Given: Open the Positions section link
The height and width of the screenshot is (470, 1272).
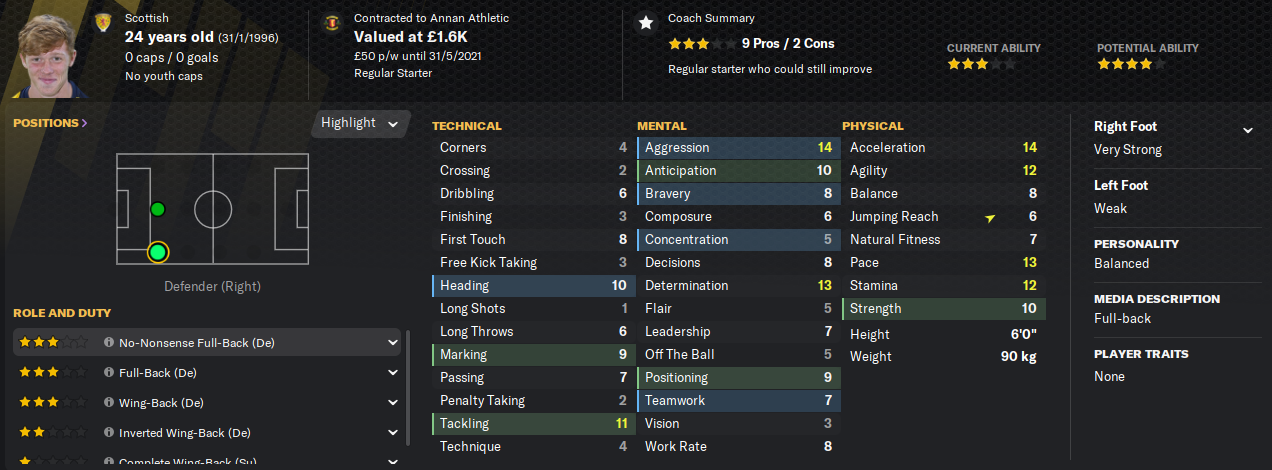Looking at the screenshot, I should pyautogui.click(x=50, y=123).
